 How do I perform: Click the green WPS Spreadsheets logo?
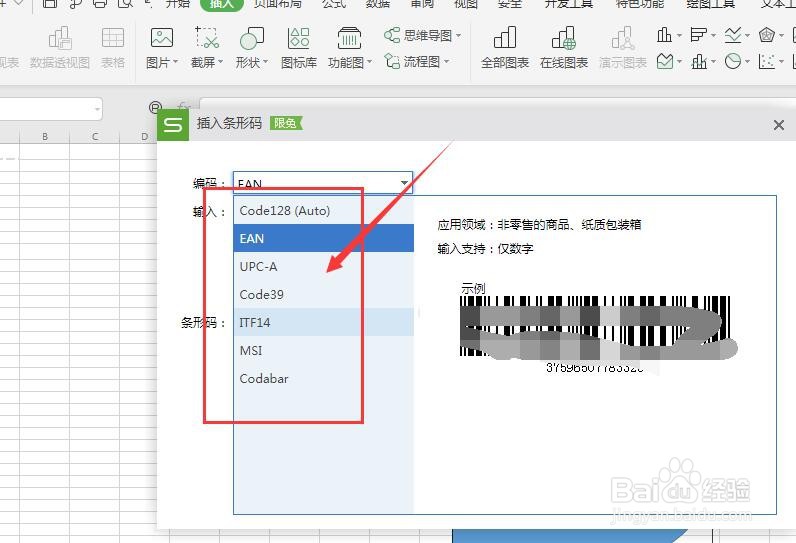[173, 124]
